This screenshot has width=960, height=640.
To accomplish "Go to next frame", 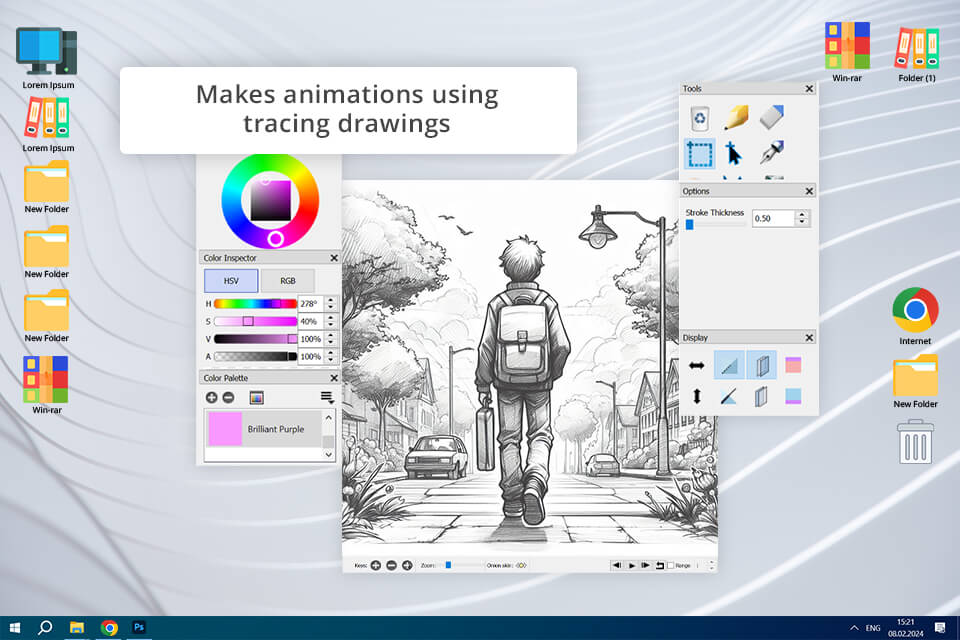I will coord(645,565).
